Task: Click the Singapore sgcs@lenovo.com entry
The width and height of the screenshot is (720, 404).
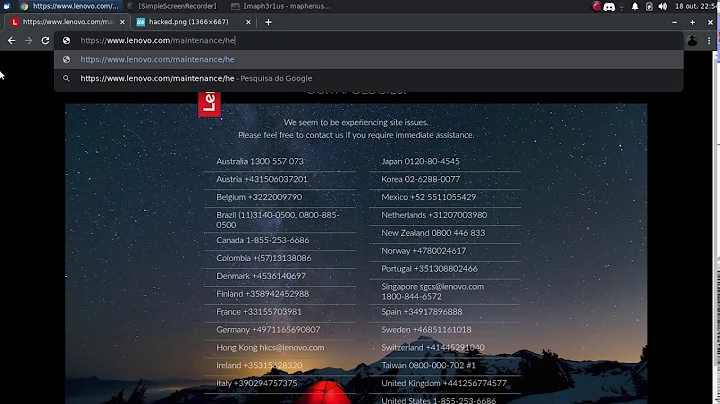Action: point(432,292)
